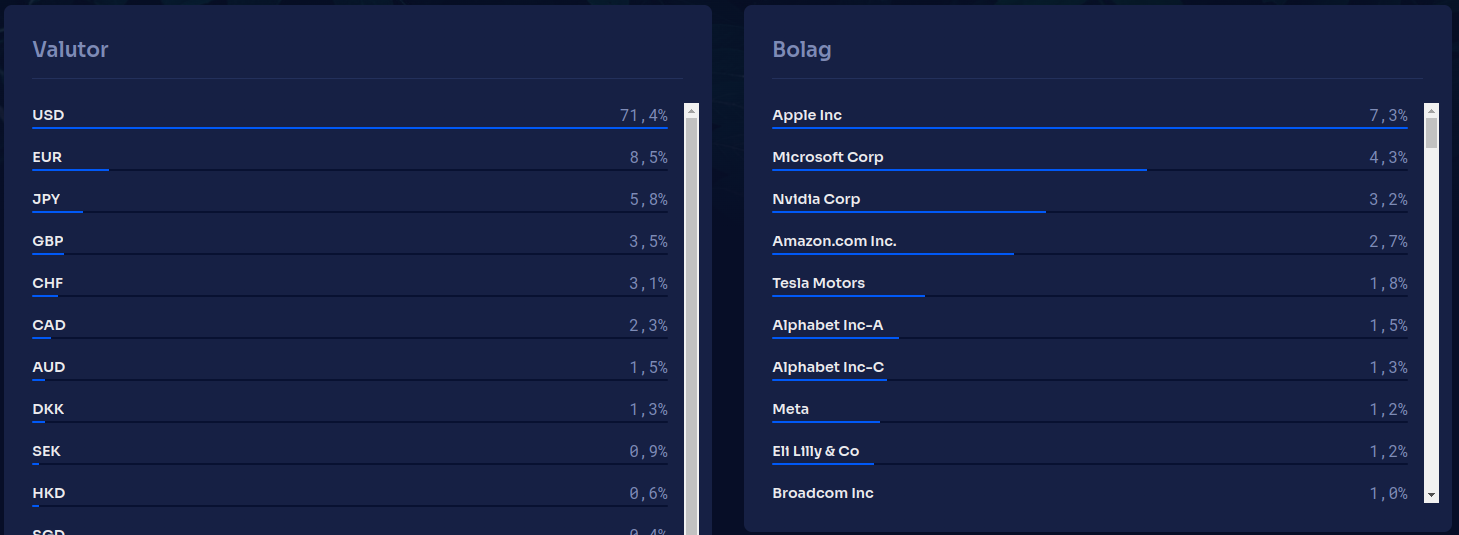Click the Valutor list scroll-up arrow
The width and height of the screenshot is (1459, 535).
tap(691, 111)
